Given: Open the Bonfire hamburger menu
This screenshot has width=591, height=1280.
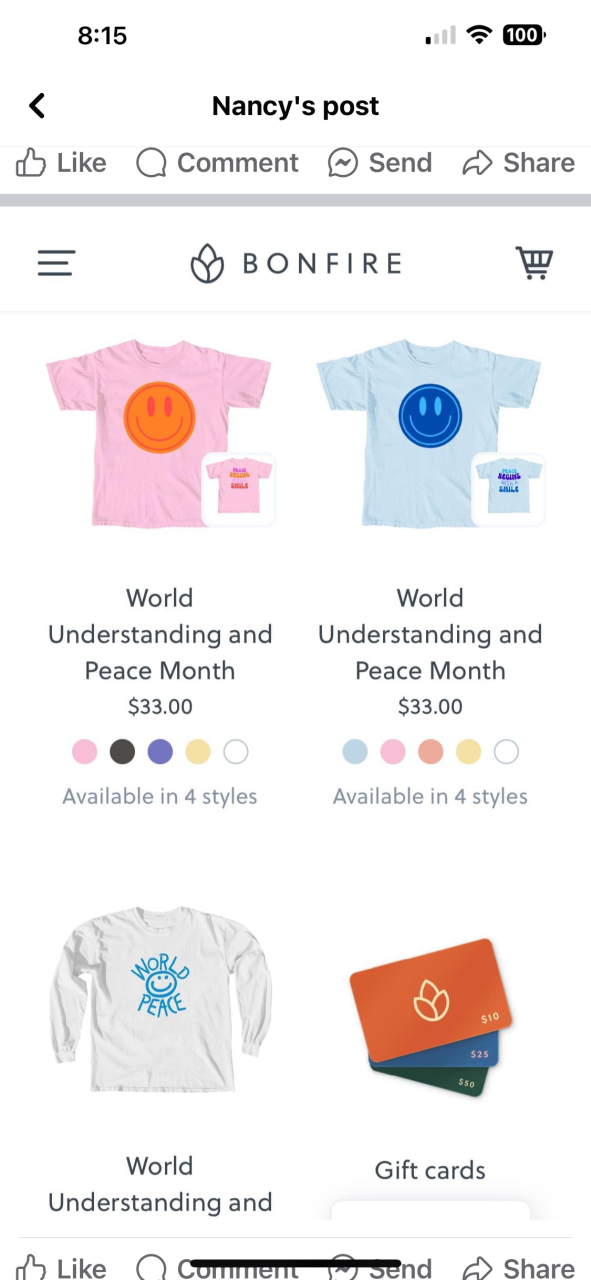Looking at the screenshot, I should tap(56, 263).
